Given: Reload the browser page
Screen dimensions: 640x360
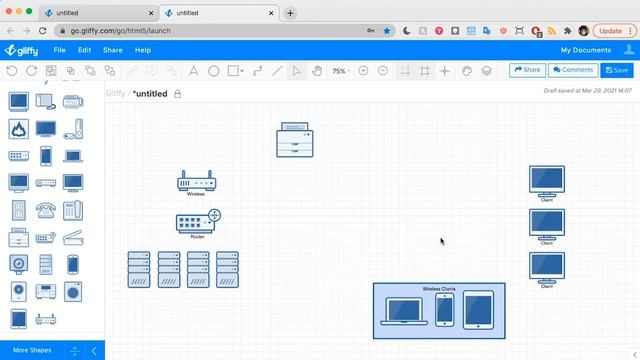Looking at the screenshot, I should pos(42,31).
